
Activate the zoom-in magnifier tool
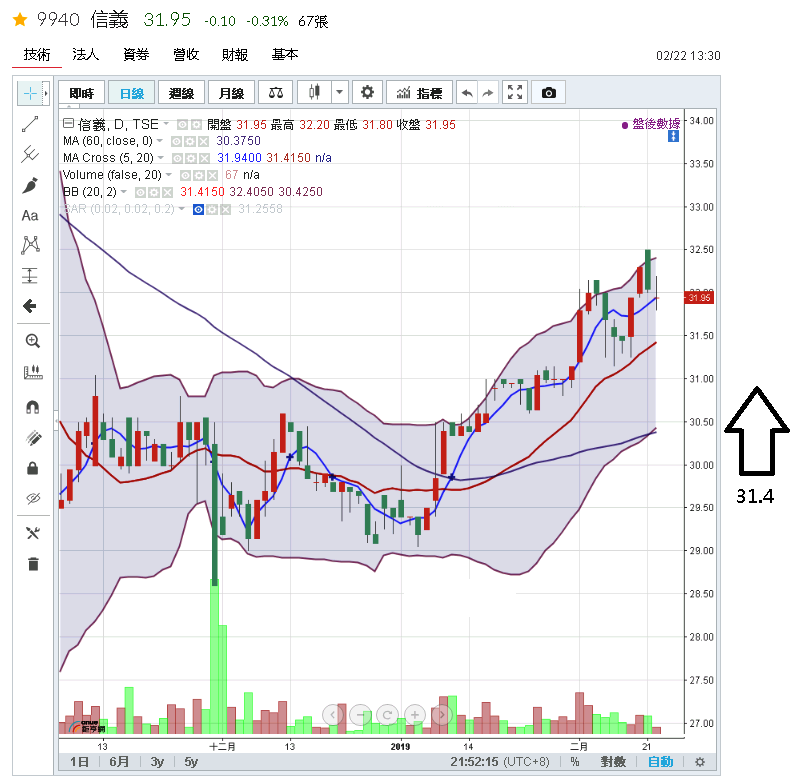pyautogui.click(x=33, y=341)
